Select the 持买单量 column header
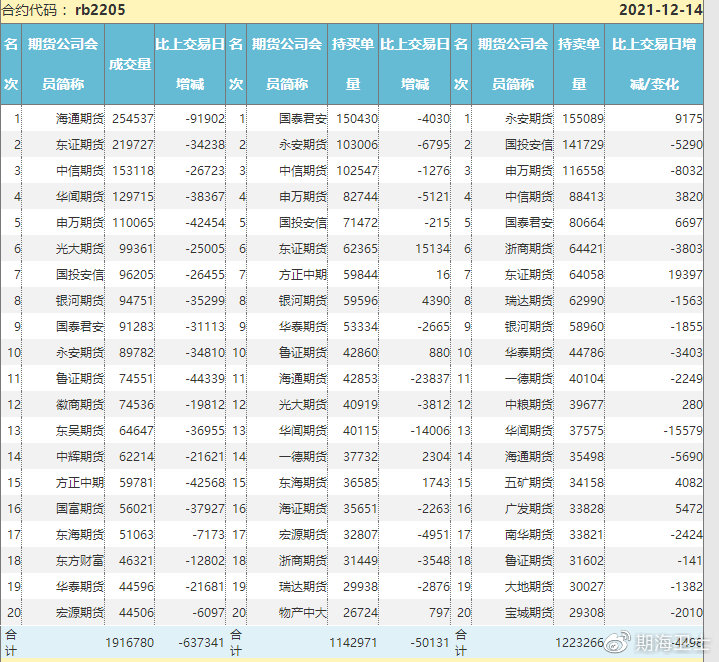The height and width of the screenshot is (662, 719). point(353,64)
